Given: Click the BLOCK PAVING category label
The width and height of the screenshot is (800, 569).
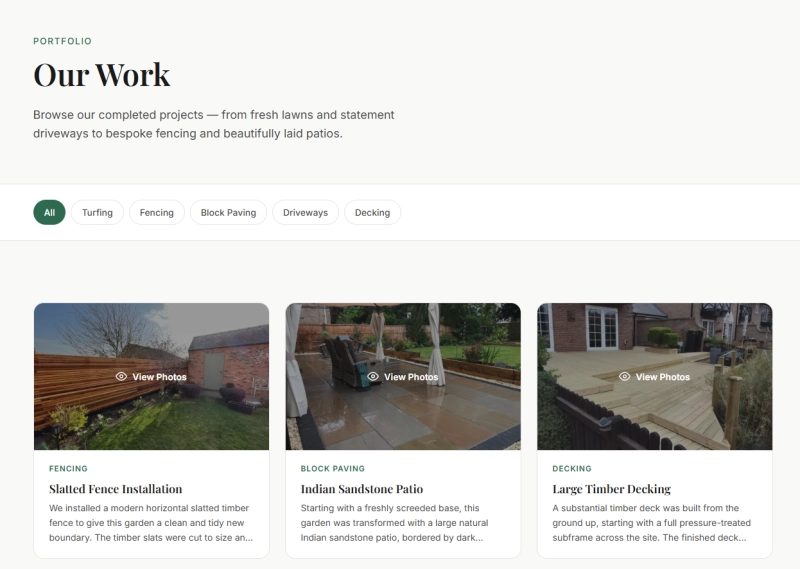Looking at the screenshot, I should click(333, 468).
